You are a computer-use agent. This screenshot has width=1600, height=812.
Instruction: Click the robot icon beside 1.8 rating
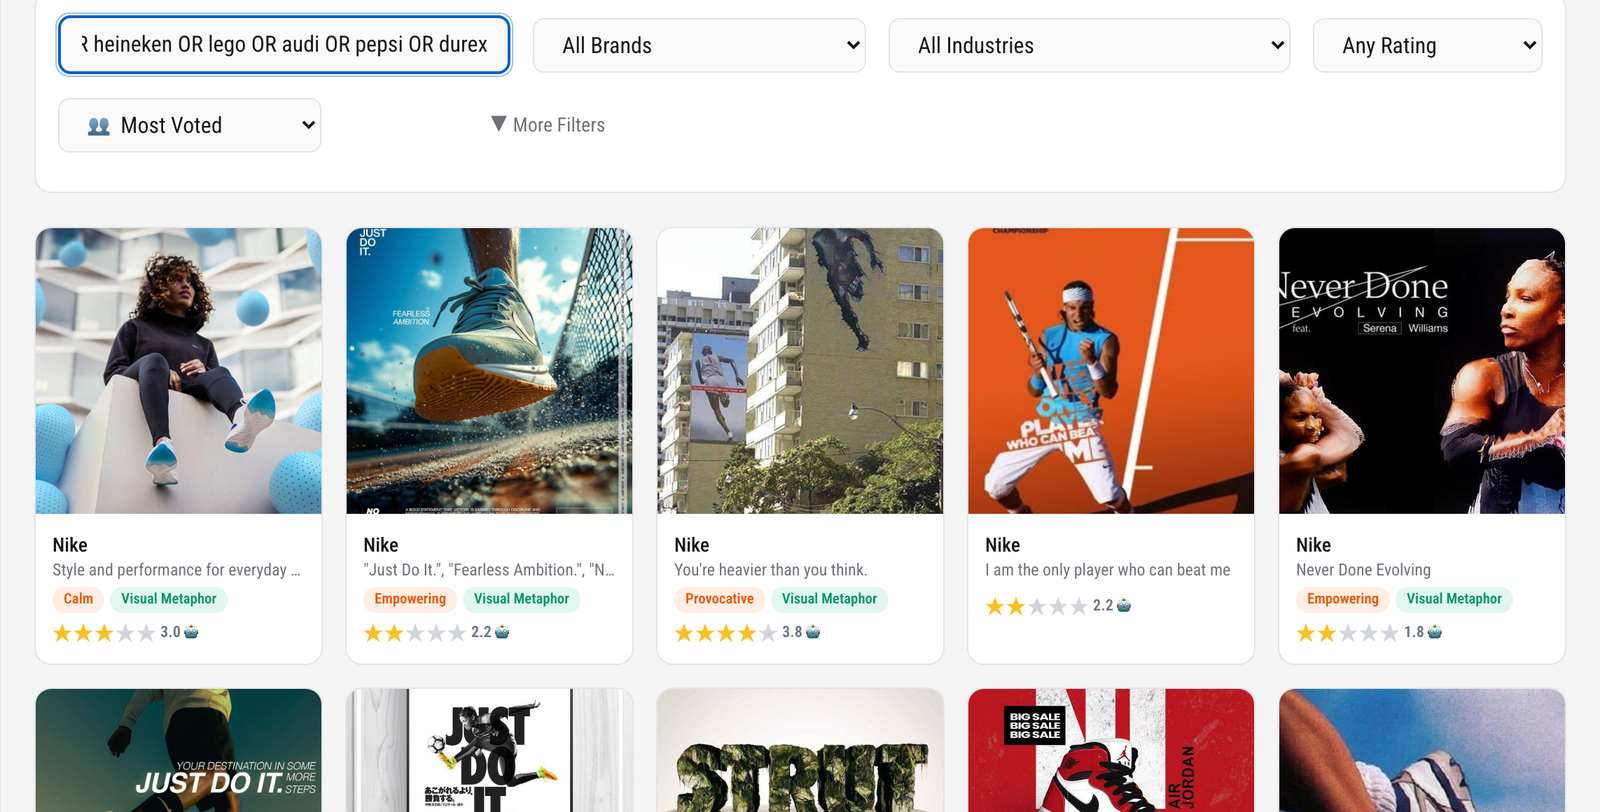pyautogui.click(x=1435, y=632)
